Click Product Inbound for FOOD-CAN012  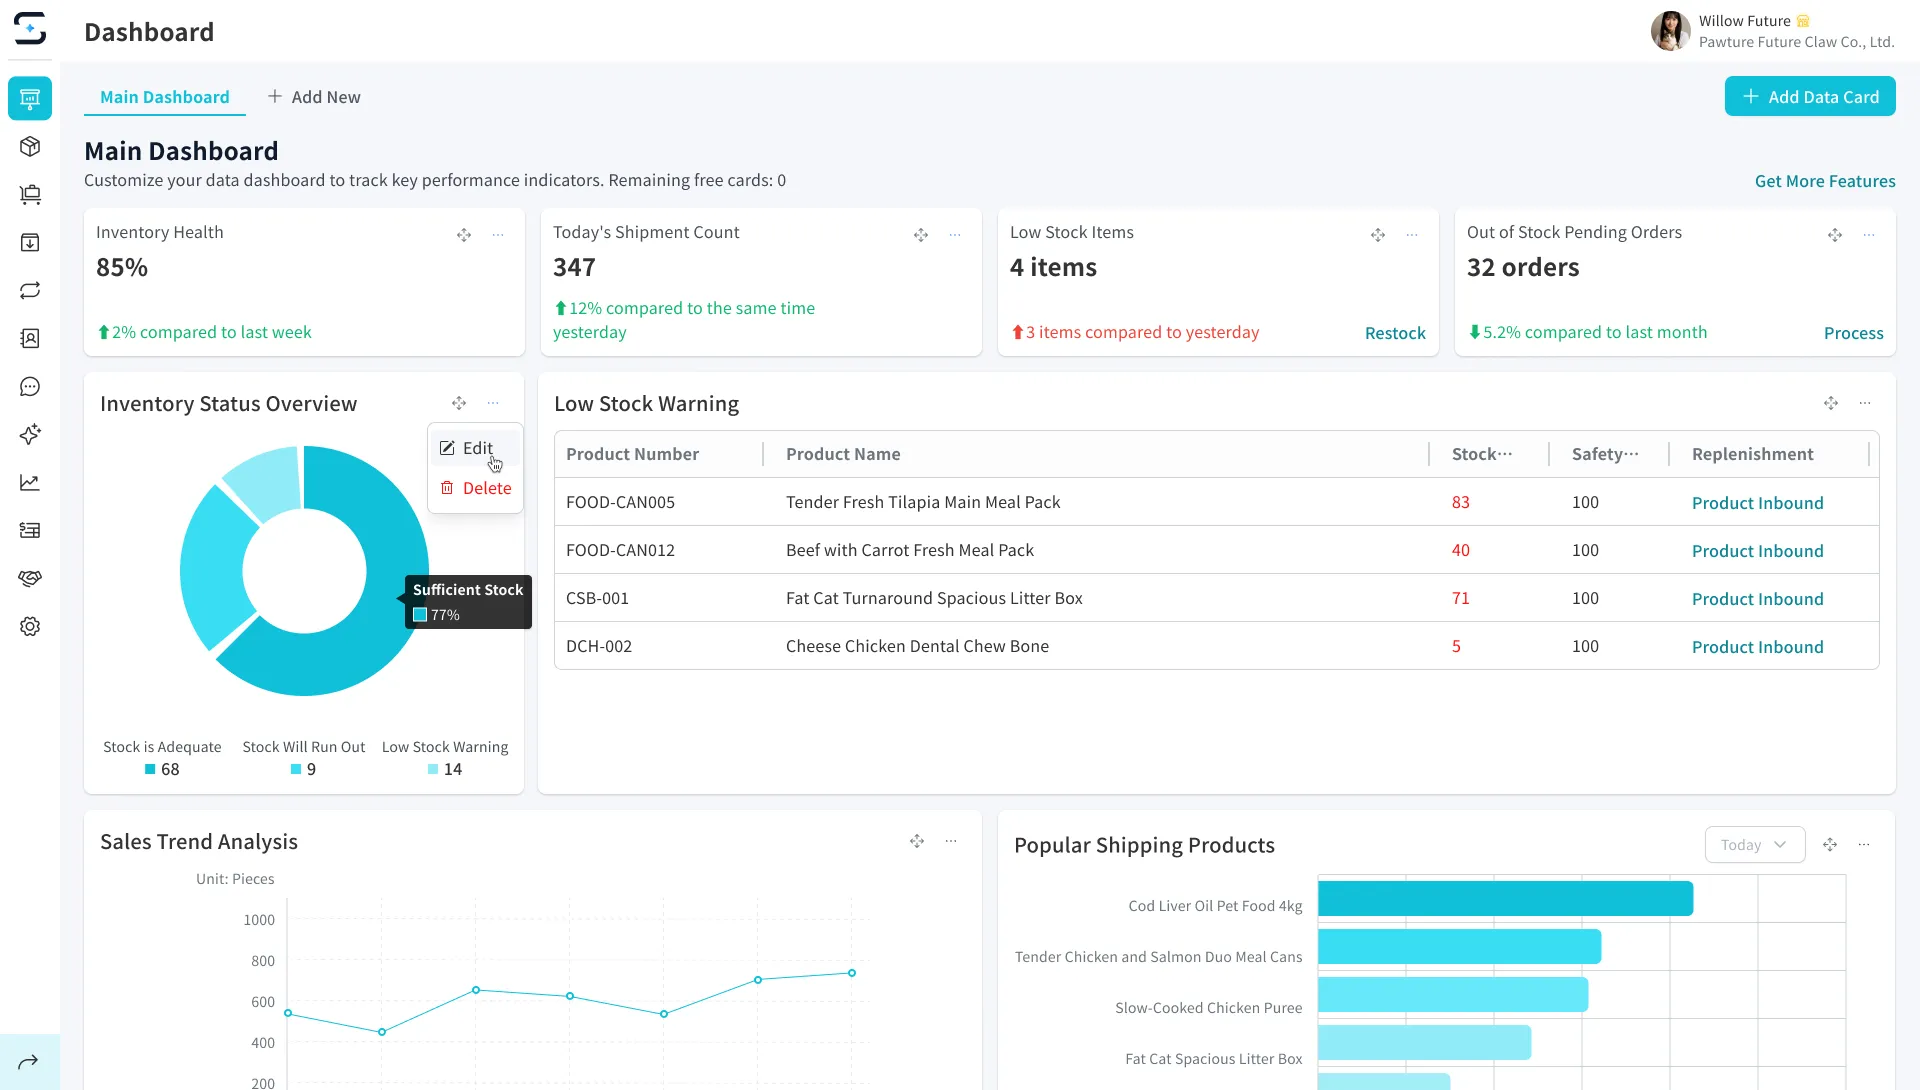[1757, 551]
